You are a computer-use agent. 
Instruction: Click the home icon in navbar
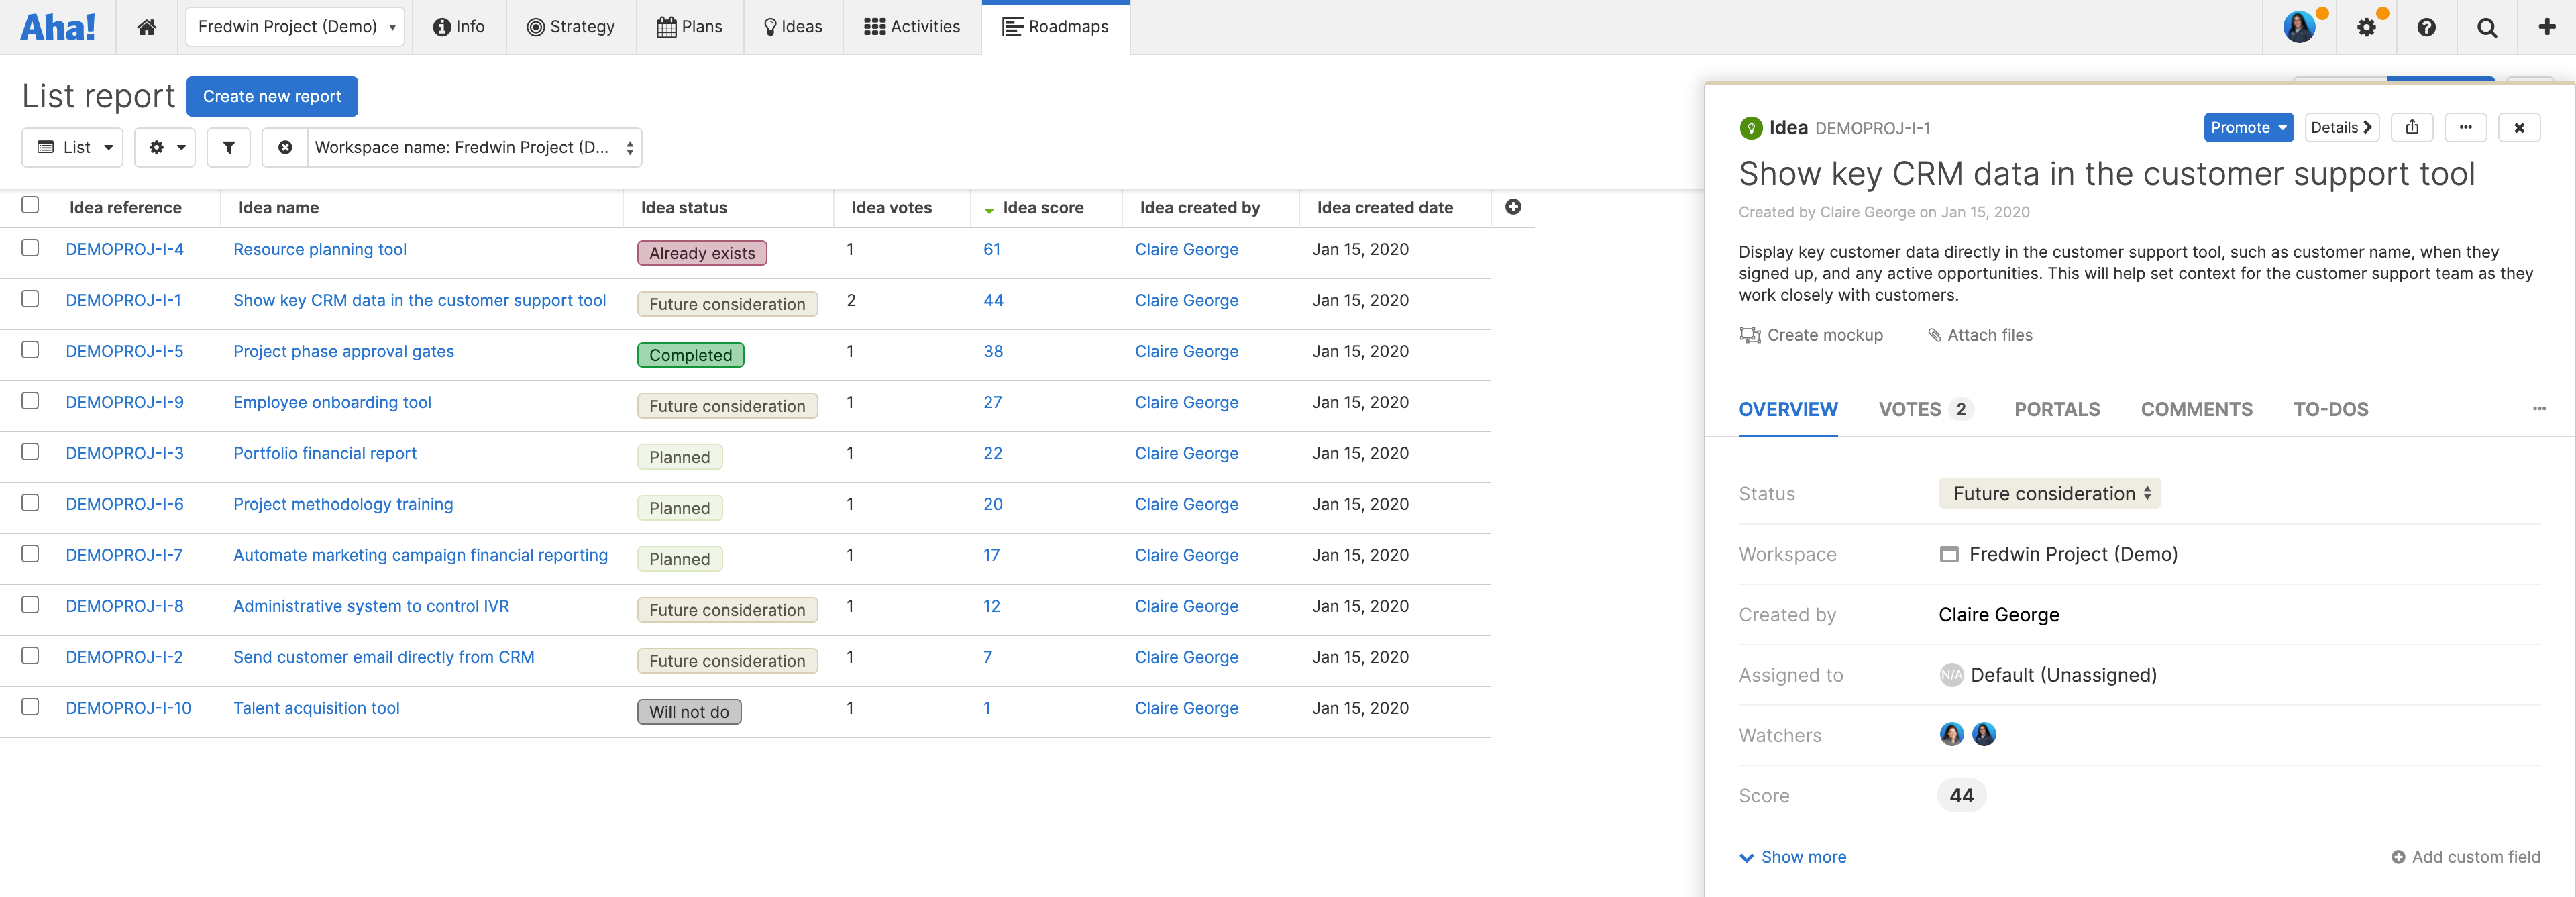(146, 27)
